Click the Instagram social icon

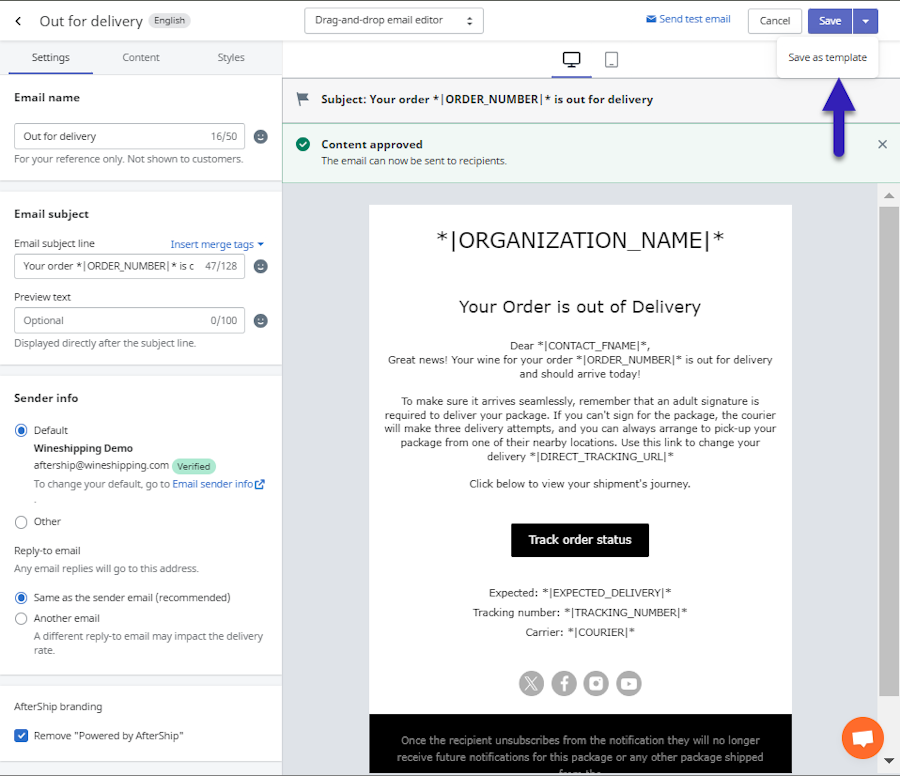596,684
